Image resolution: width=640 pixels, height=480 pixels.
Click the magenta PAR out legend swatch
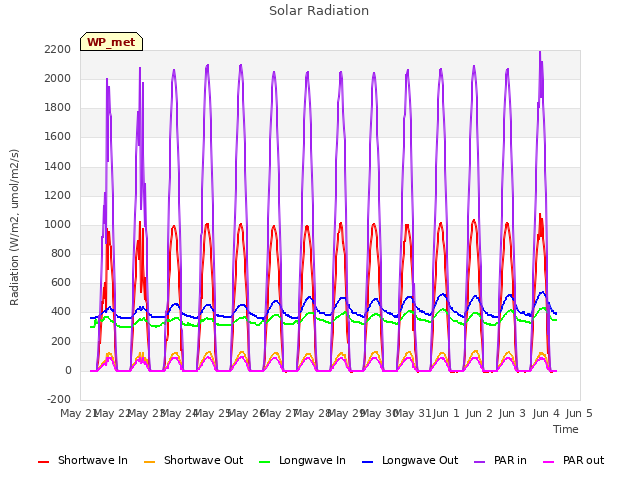[549, 462]
